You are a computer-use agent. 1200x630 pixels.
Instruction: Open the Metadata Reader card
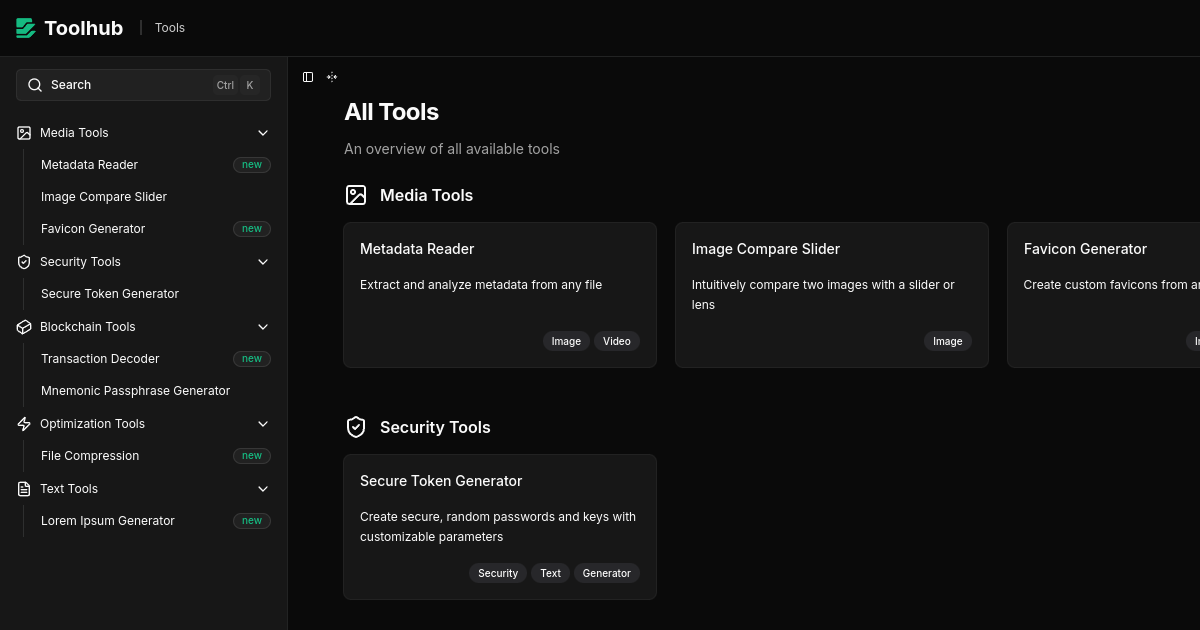click(x=499, y=294)
